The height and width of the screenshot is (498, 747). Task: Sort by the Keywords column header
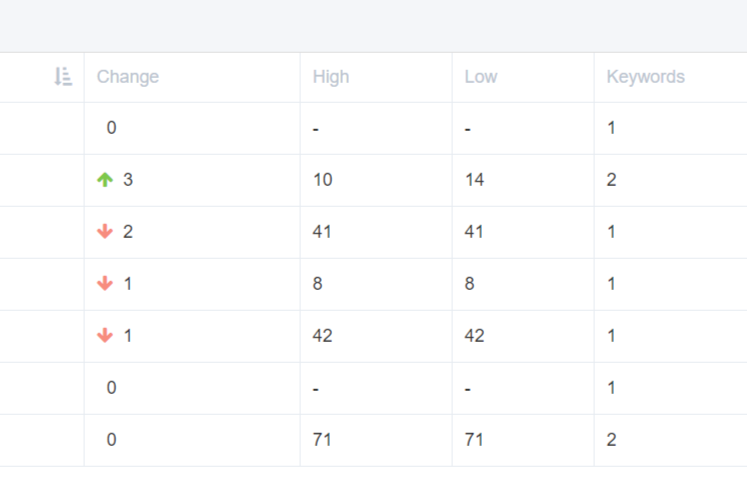pyautogui.click(x=646, y=77)
